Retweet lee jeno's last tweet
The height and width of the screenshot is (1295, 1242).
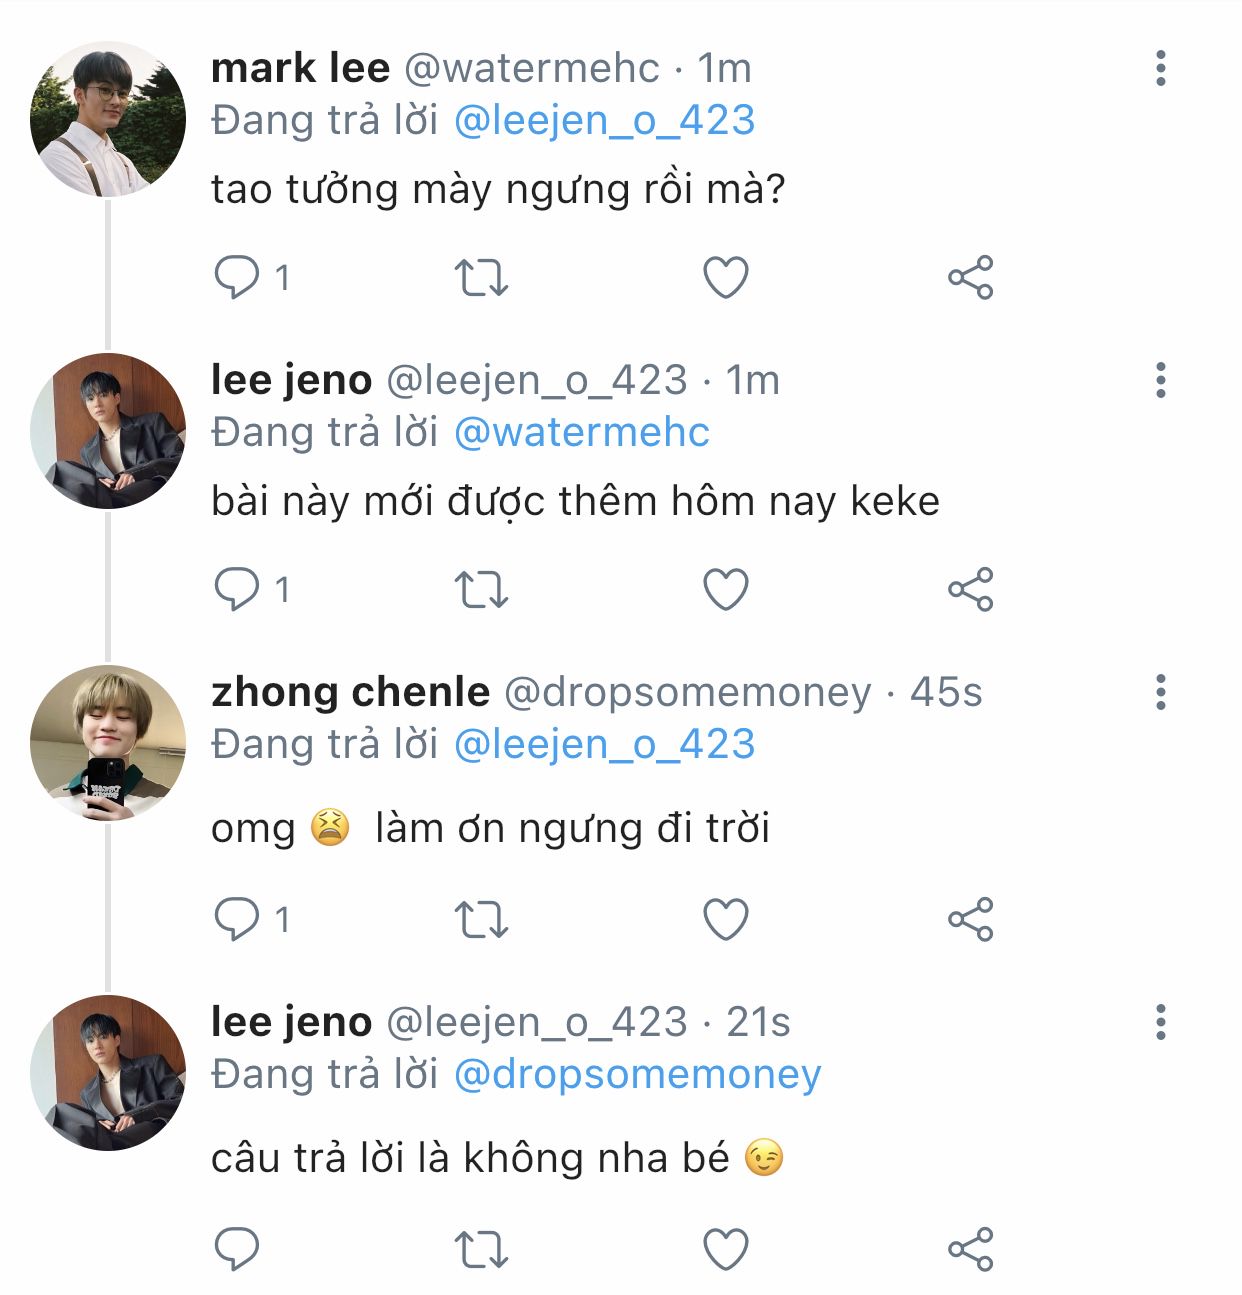point(481,1249)
